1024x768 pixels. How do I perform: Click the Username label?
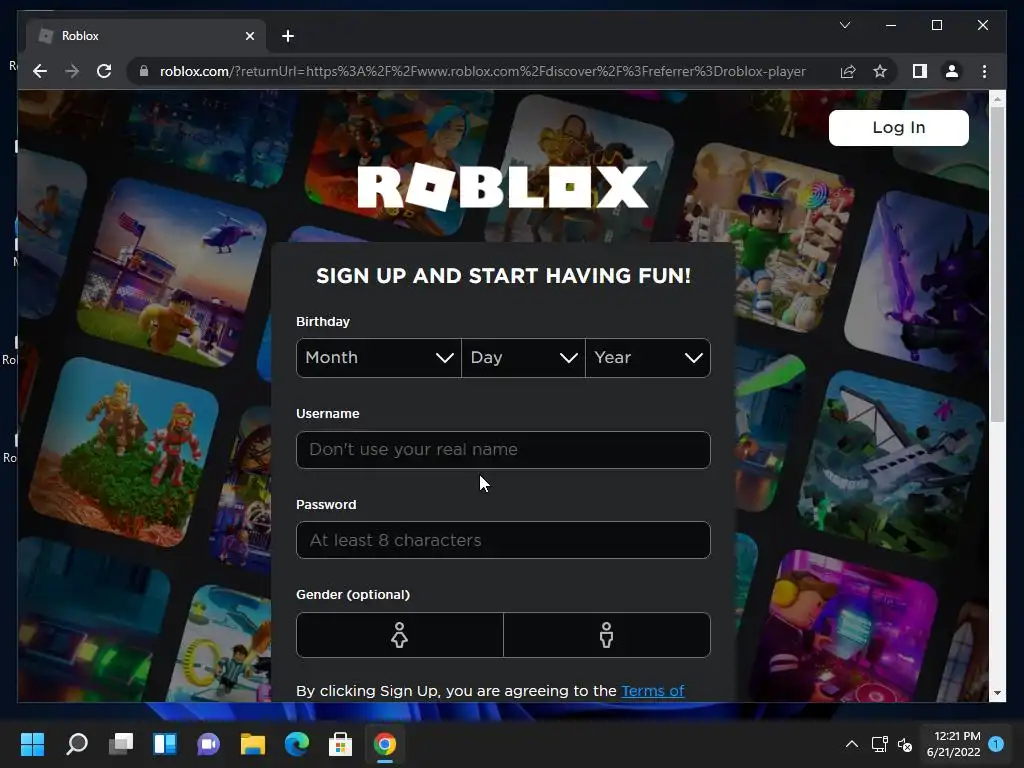pos(327,413)
